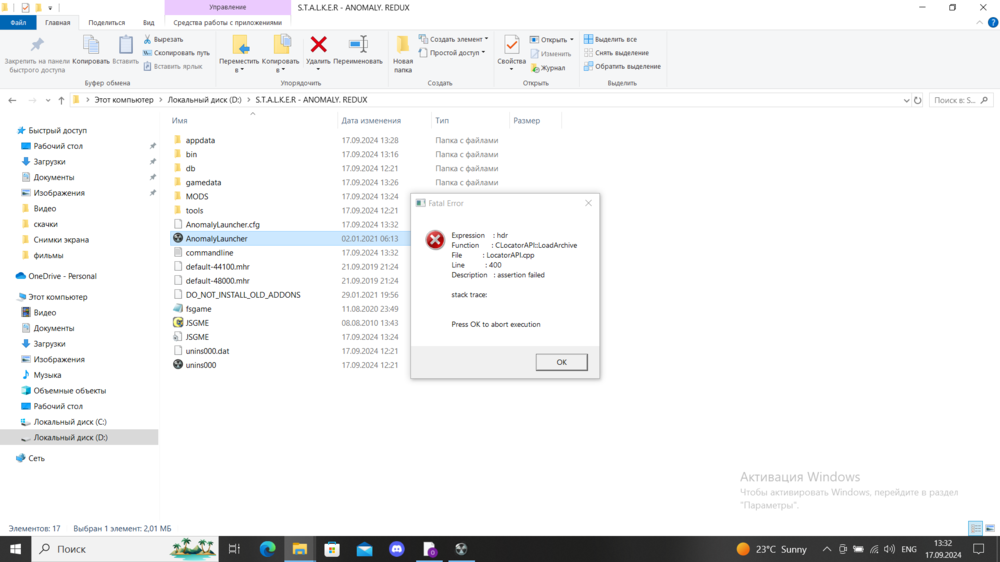Image resolution: width=1000 pixels, height=562 pixels.
Task: Click OK in the Fatal Error dialog
Action: pyautogui.click(x=561, y=362)
